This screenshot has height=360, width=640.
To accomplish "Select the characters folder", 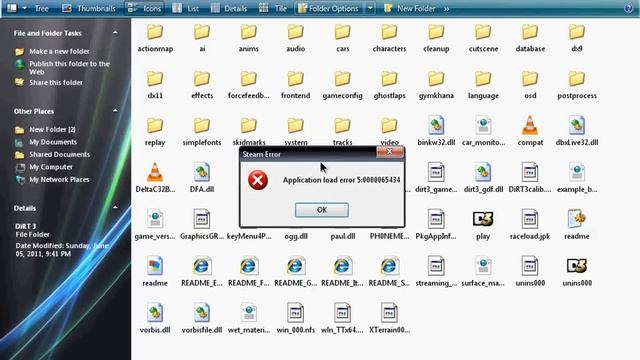I will click(389, 38).
